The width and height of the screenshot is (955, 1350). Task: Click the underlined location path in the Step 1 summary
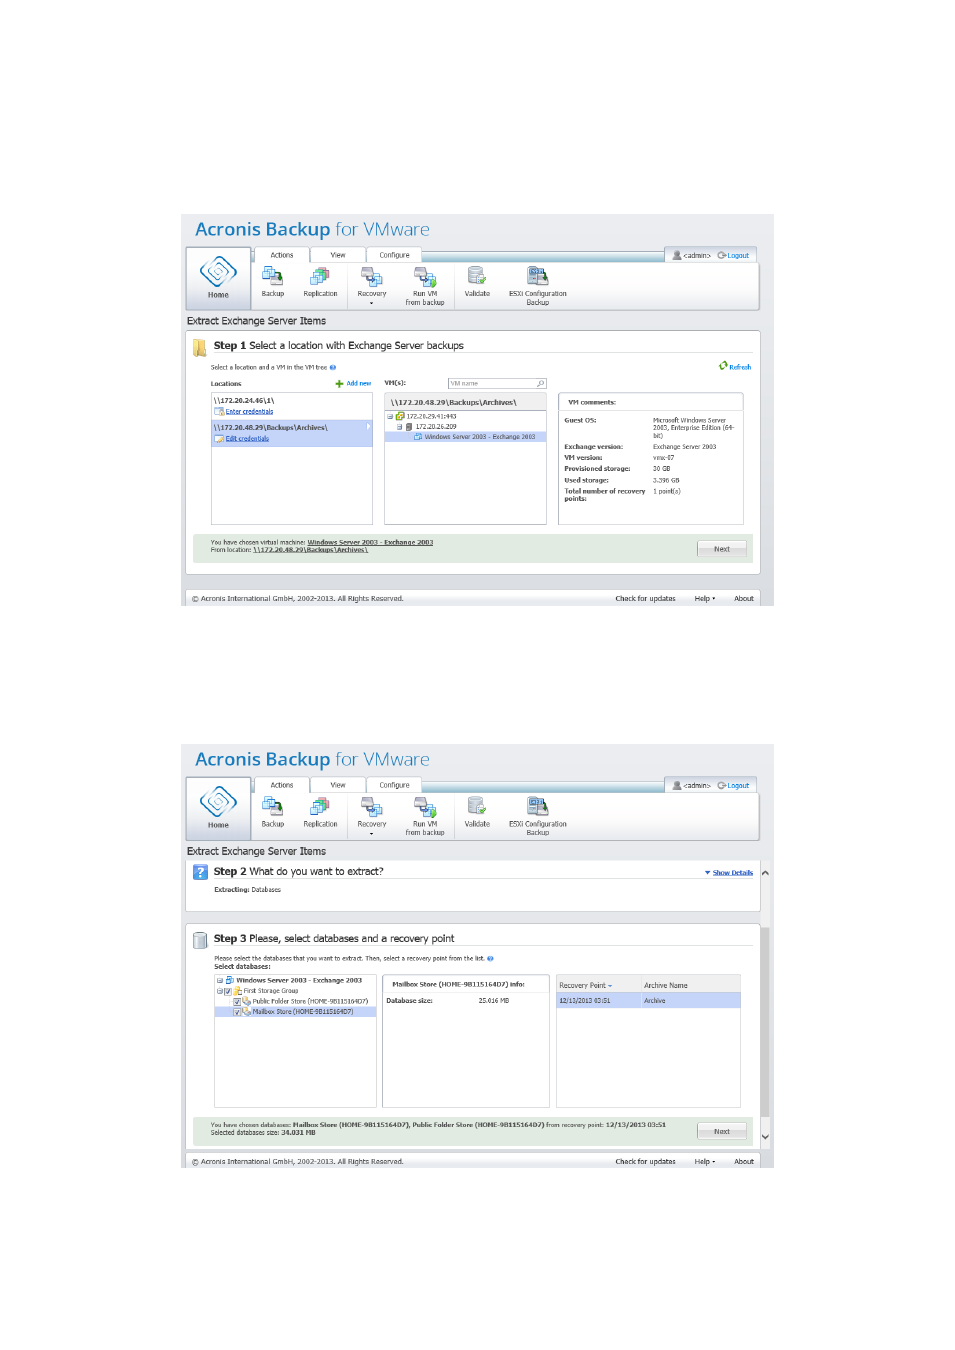pyautogui.click(x=310, y=550)
